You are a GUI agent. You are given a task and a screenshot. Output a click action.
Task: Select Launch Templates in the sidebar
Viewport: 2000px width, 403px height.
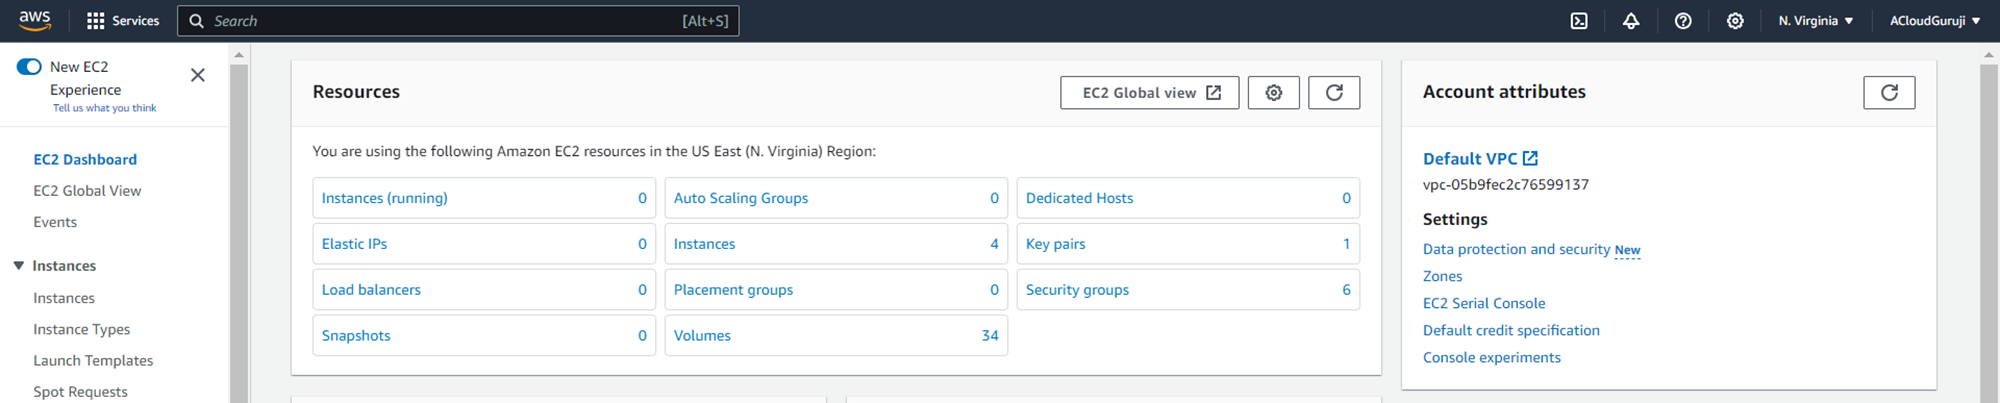(x=93, y=361)
